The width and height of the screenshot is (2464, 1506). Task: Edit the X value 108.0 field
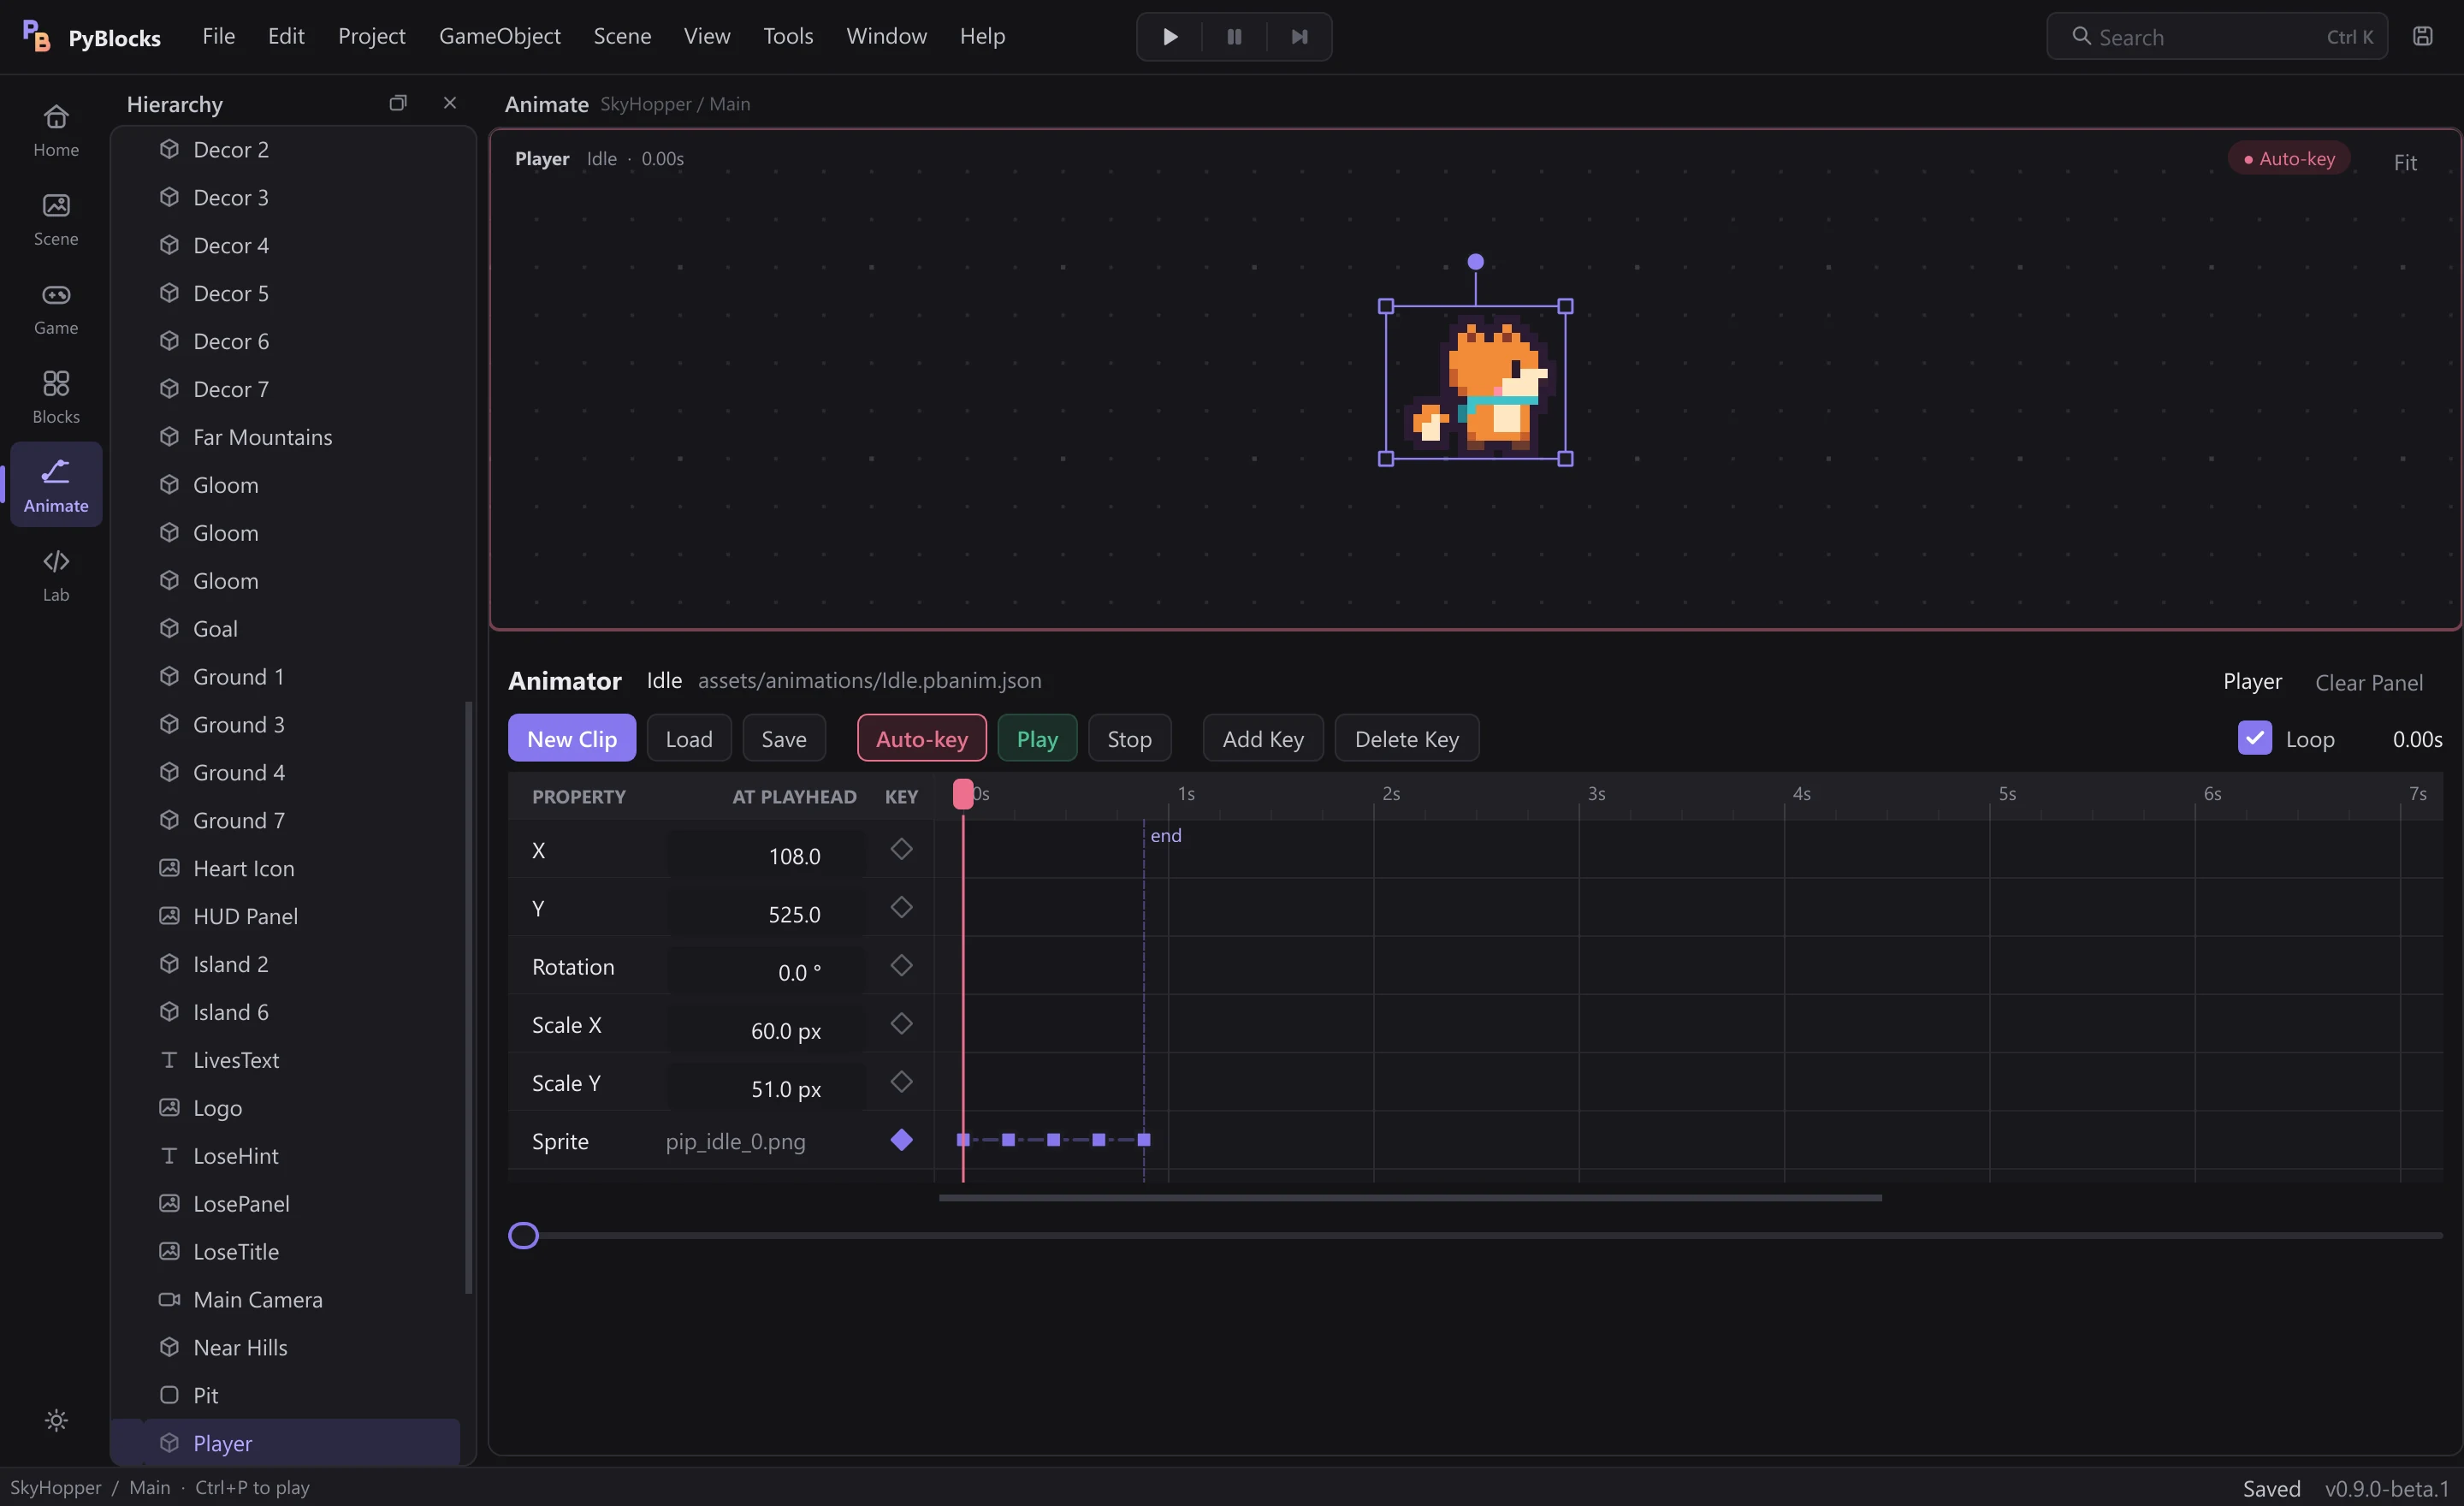(x=765, y=855)
